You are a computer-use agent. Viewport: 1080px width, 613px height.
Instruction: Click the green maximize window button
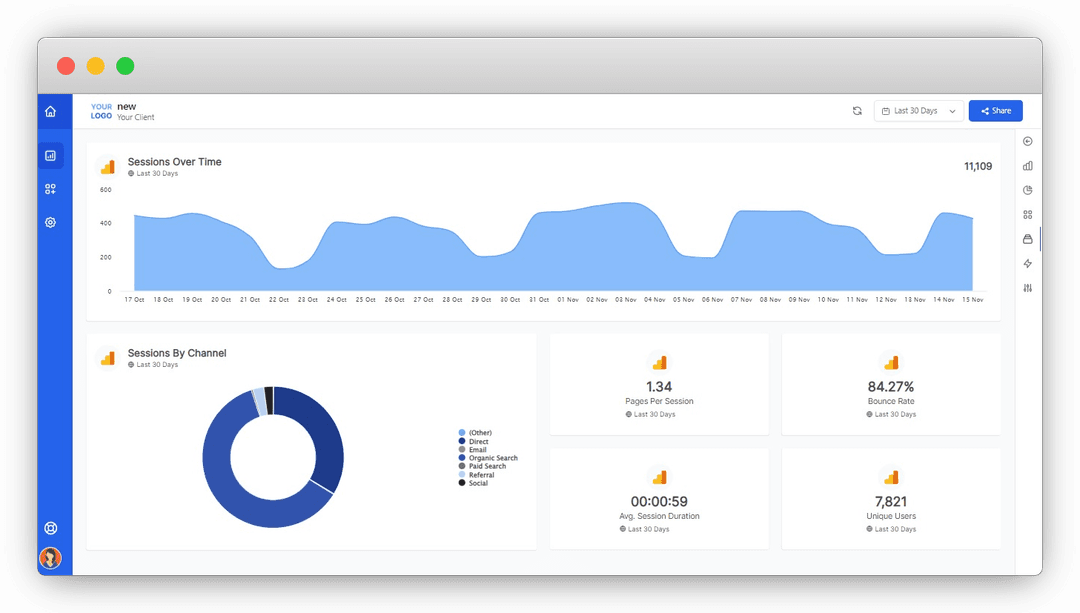point(125,66)
